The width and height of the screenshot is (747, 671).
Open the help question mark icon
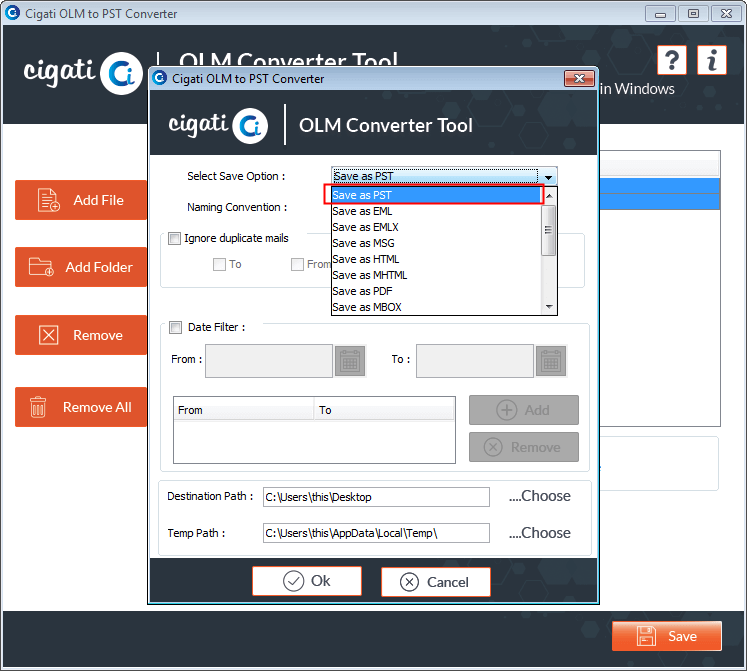672,60
